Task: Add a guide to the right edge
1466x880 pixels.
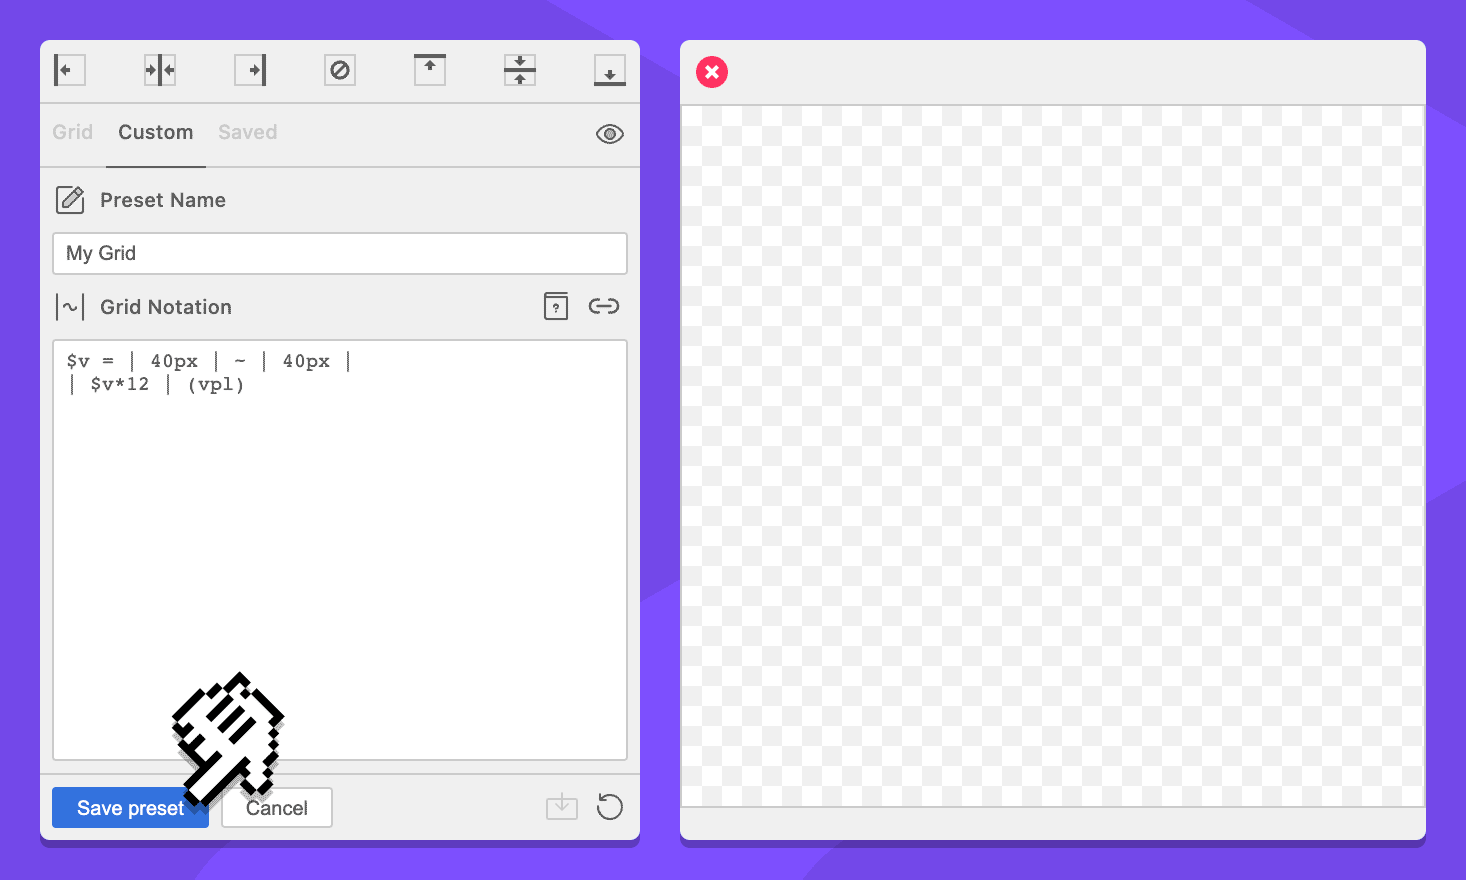Action: click(x=250, y=70)
